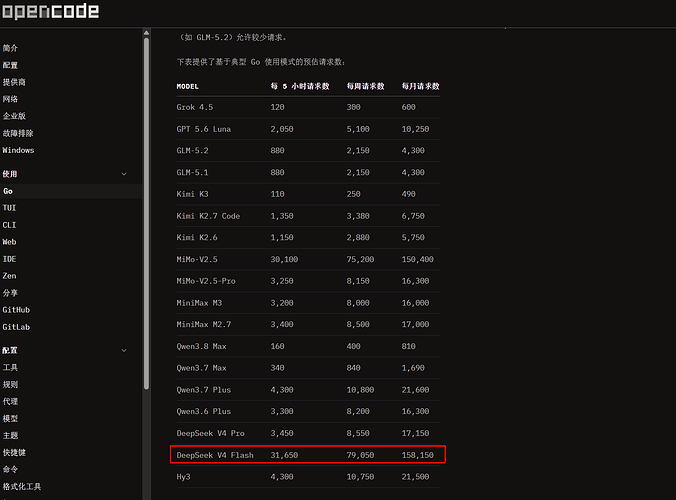Click the GPT 5.6 Luna model cell
The image size is (676, 500).
point(203,129)
